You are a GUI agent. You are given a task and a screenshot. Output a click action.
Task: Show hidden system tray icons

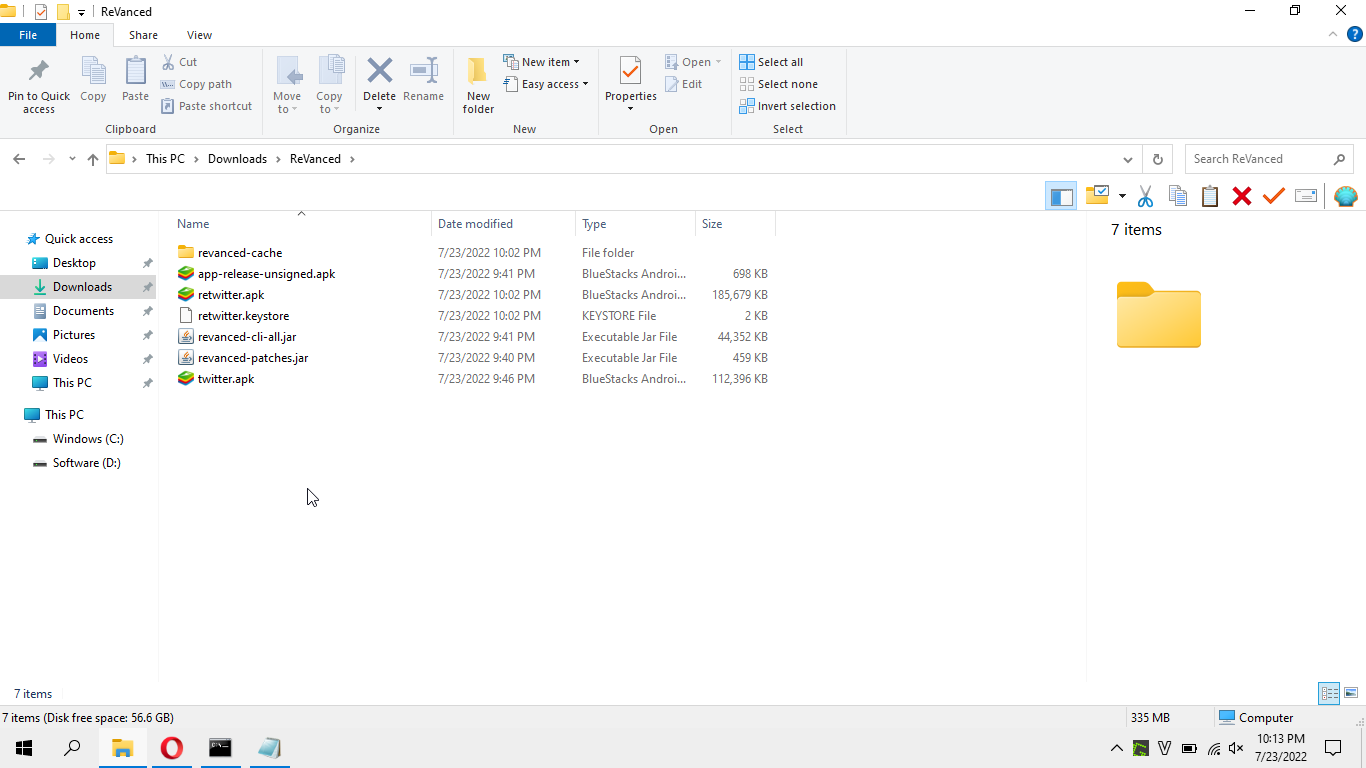pyautogui.click(x=1117, y=748)
